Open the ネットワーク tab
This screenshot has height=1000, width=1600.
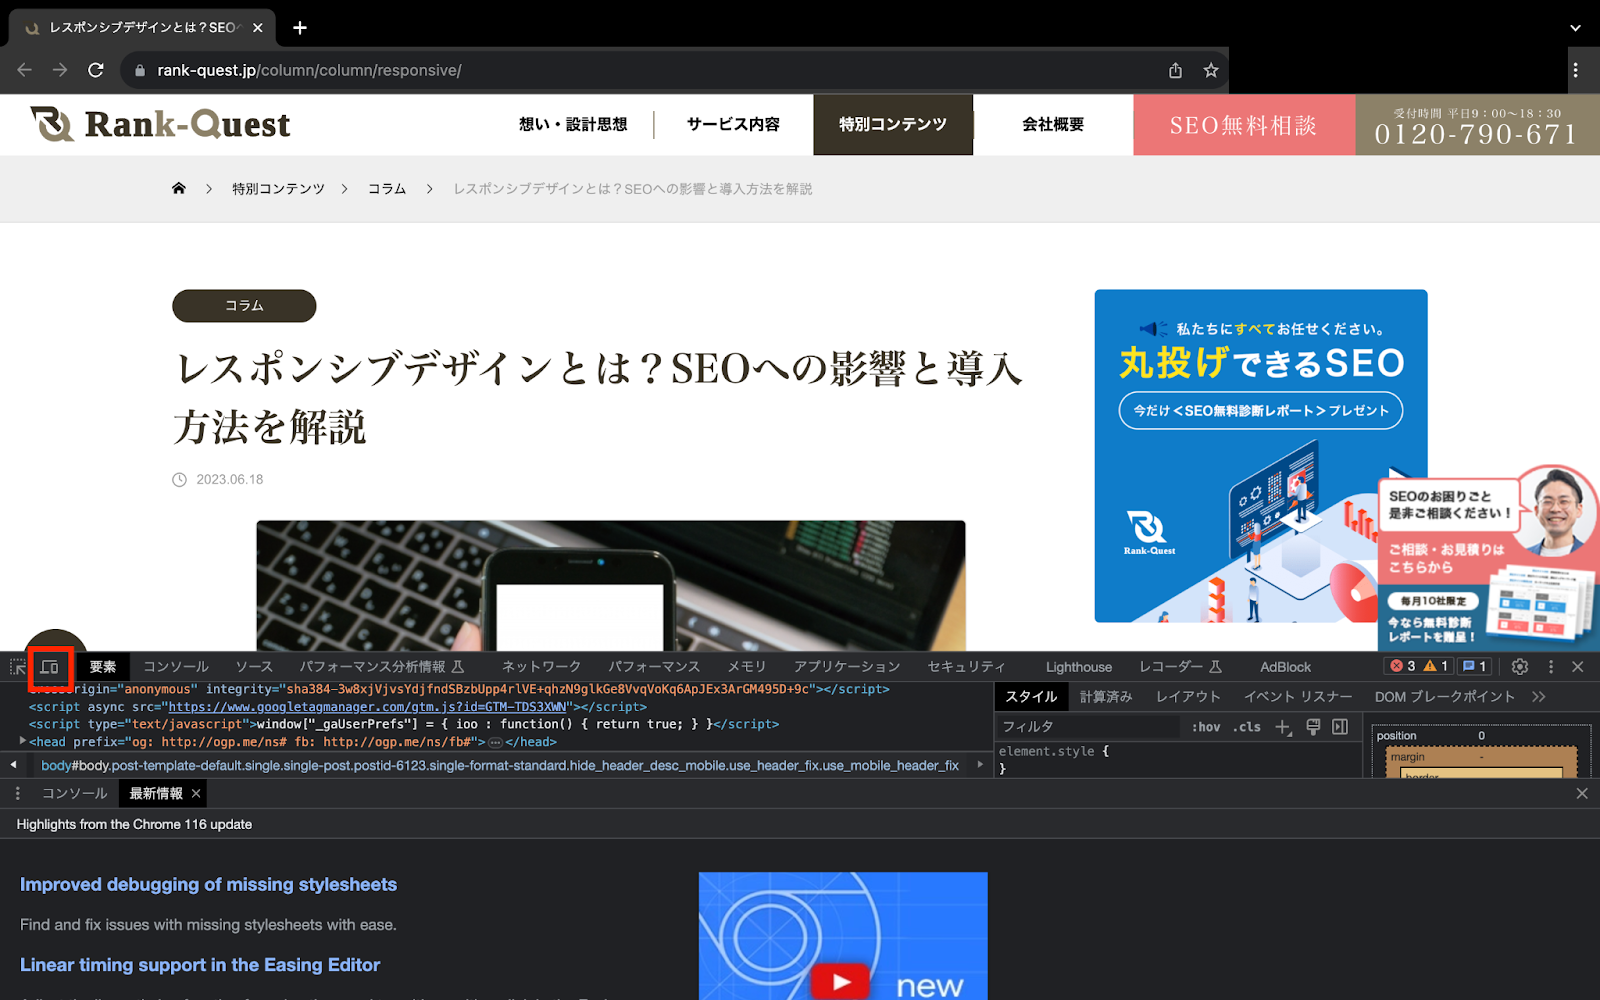[541, 667]
